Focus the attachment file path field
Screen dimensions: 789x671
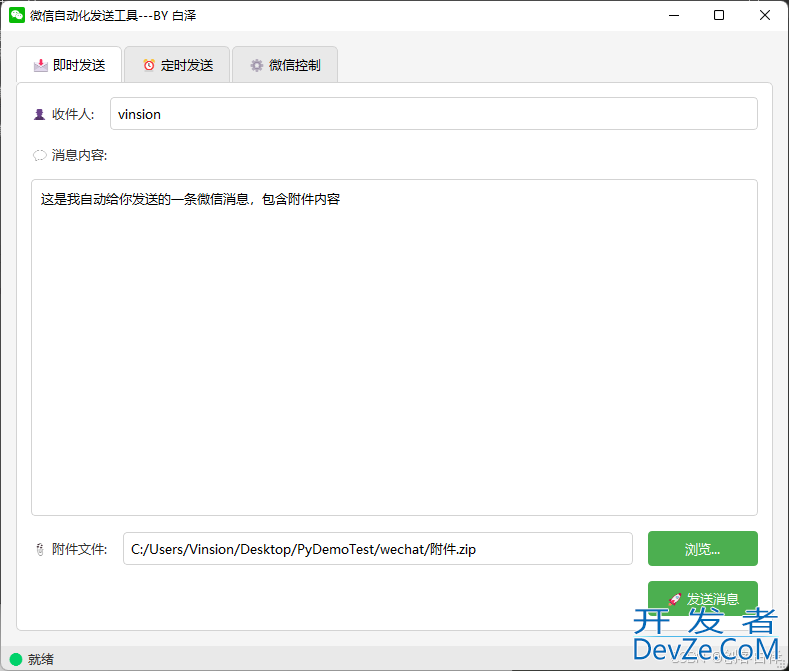[377, 549]
